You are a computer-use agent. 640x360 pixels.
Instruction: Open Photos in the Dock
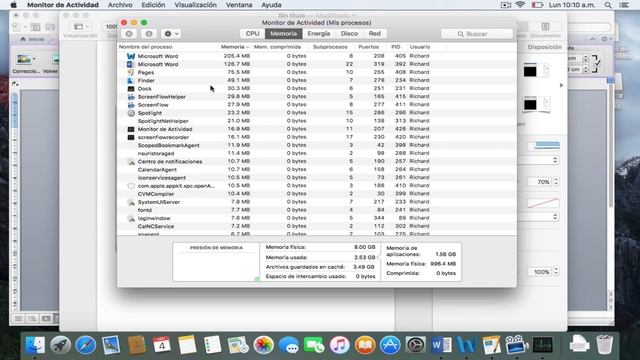263,345
